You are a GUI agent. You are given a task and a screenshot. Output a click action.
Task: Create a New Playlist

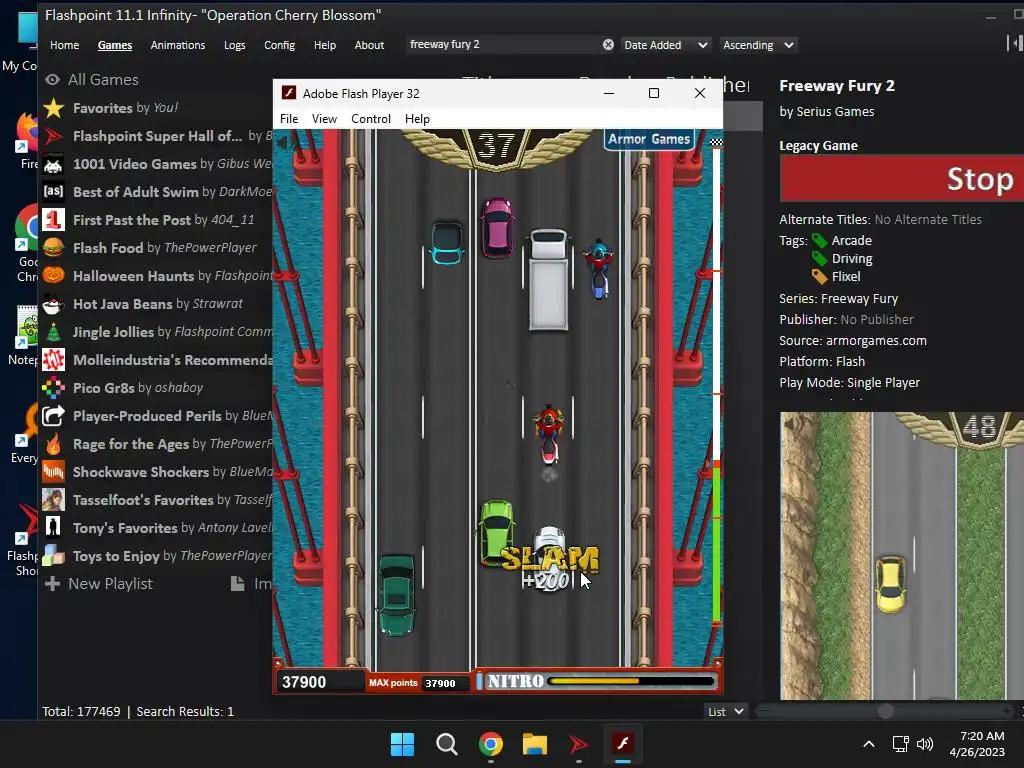coord(99,584)
